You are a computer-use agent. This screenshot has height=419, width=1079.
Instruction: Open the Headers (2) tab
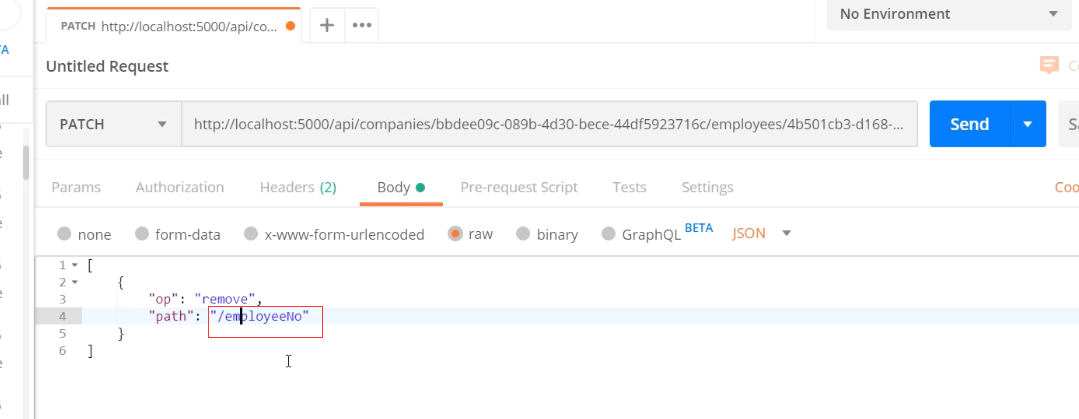pos(298,187)
